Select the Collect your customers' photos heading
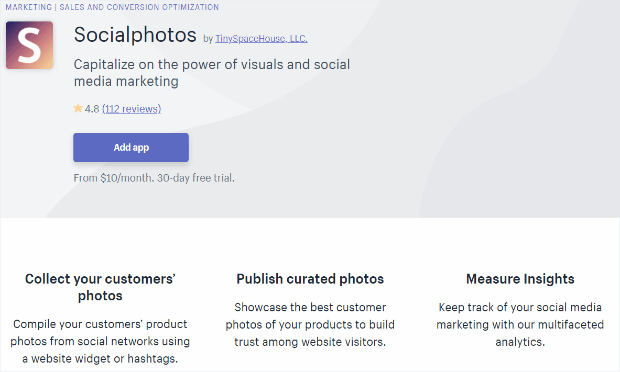Image resolution: width=620 pixels, height=372 pixels. coord(100,287)
